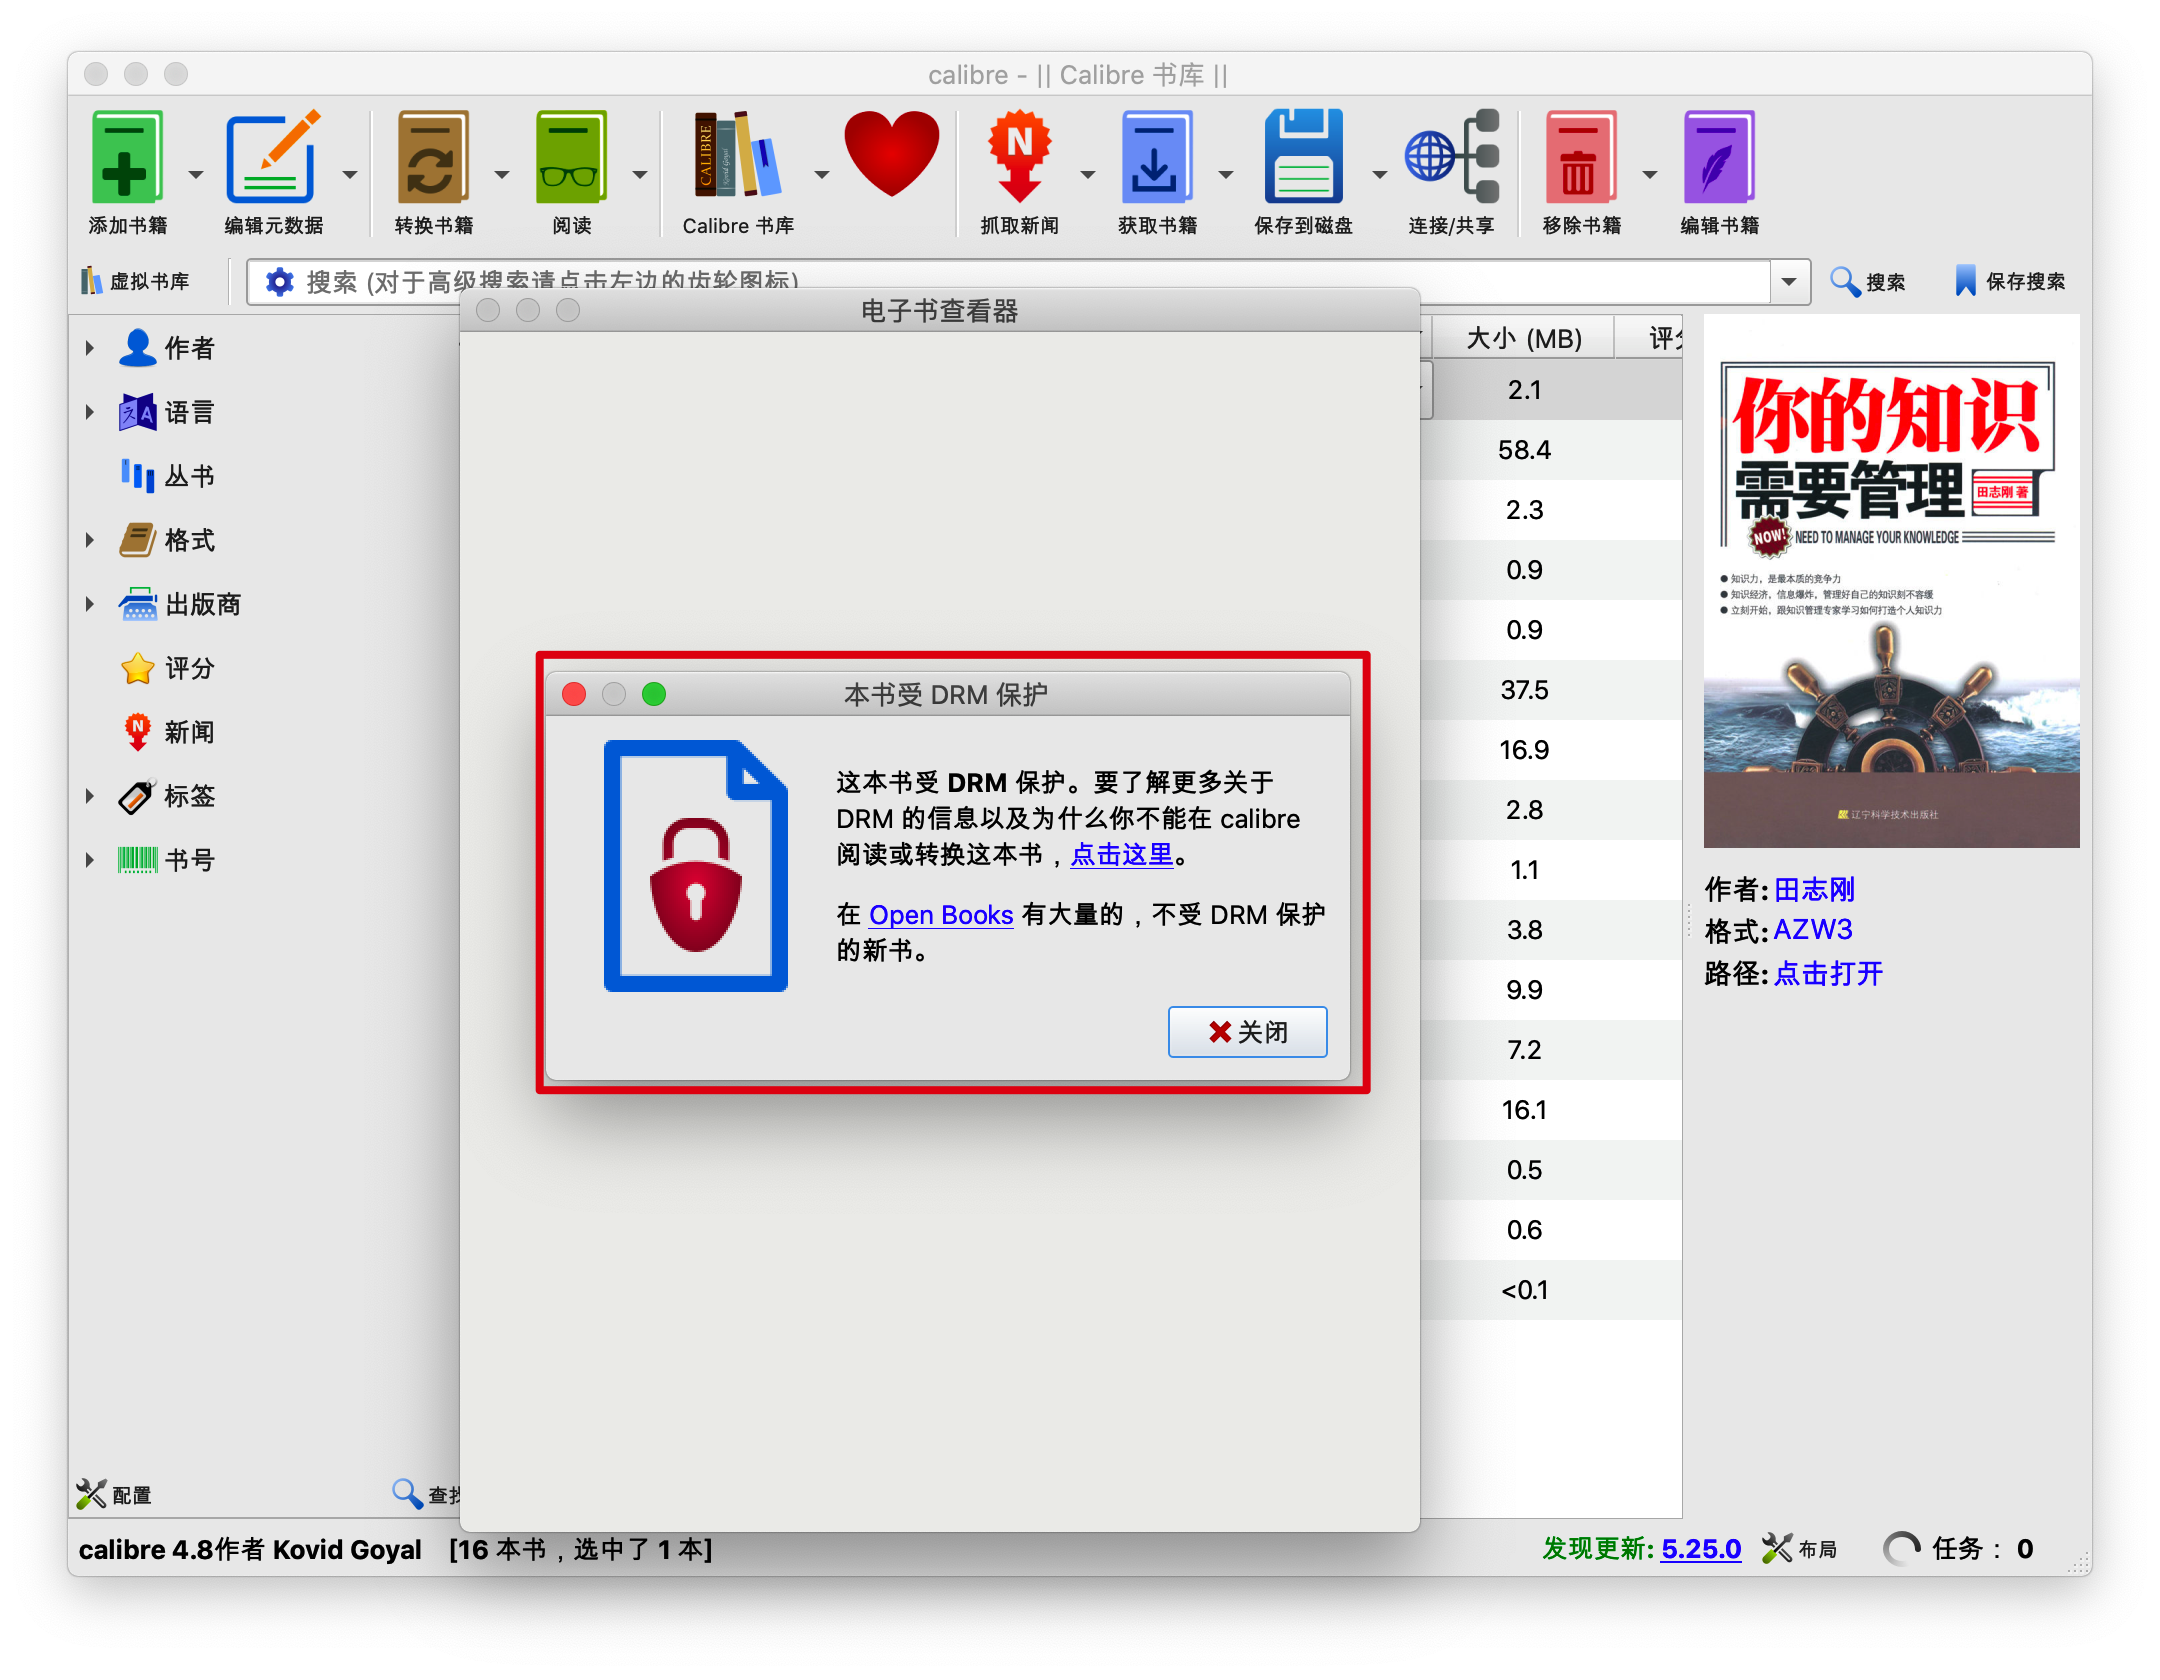Select 评分 (Rating) in tag browser
The image size is (2160, 1680).
pos(189,668)
